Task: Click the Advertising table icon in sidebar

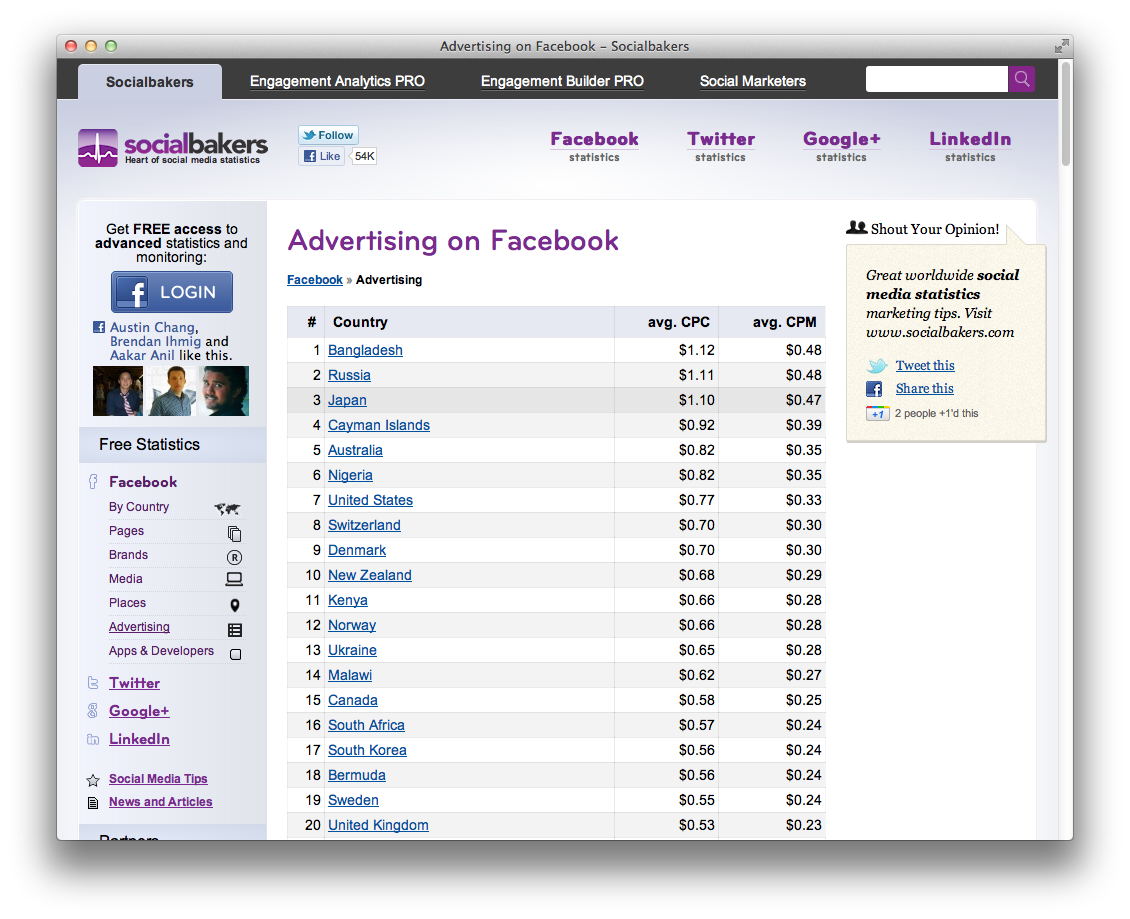Action: [235, 630]
